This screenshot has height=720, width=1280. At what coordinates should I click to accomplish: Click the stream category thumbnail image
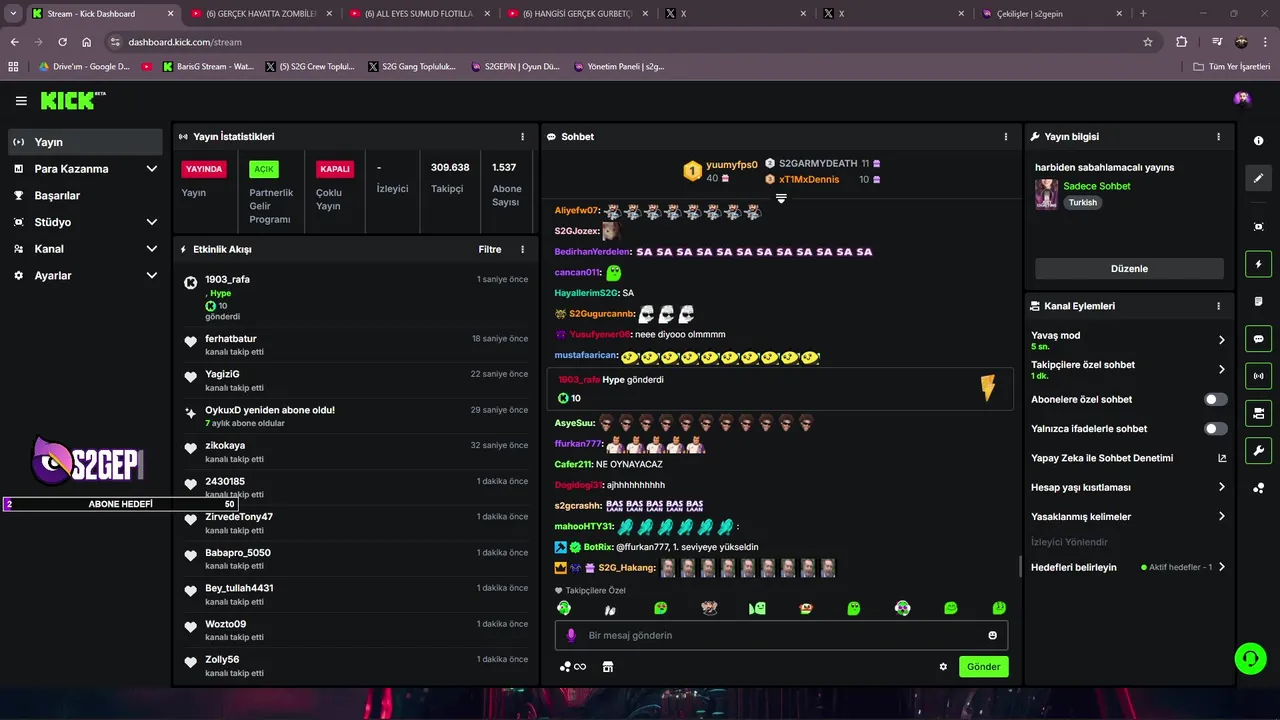click(x=1046, y=194)
